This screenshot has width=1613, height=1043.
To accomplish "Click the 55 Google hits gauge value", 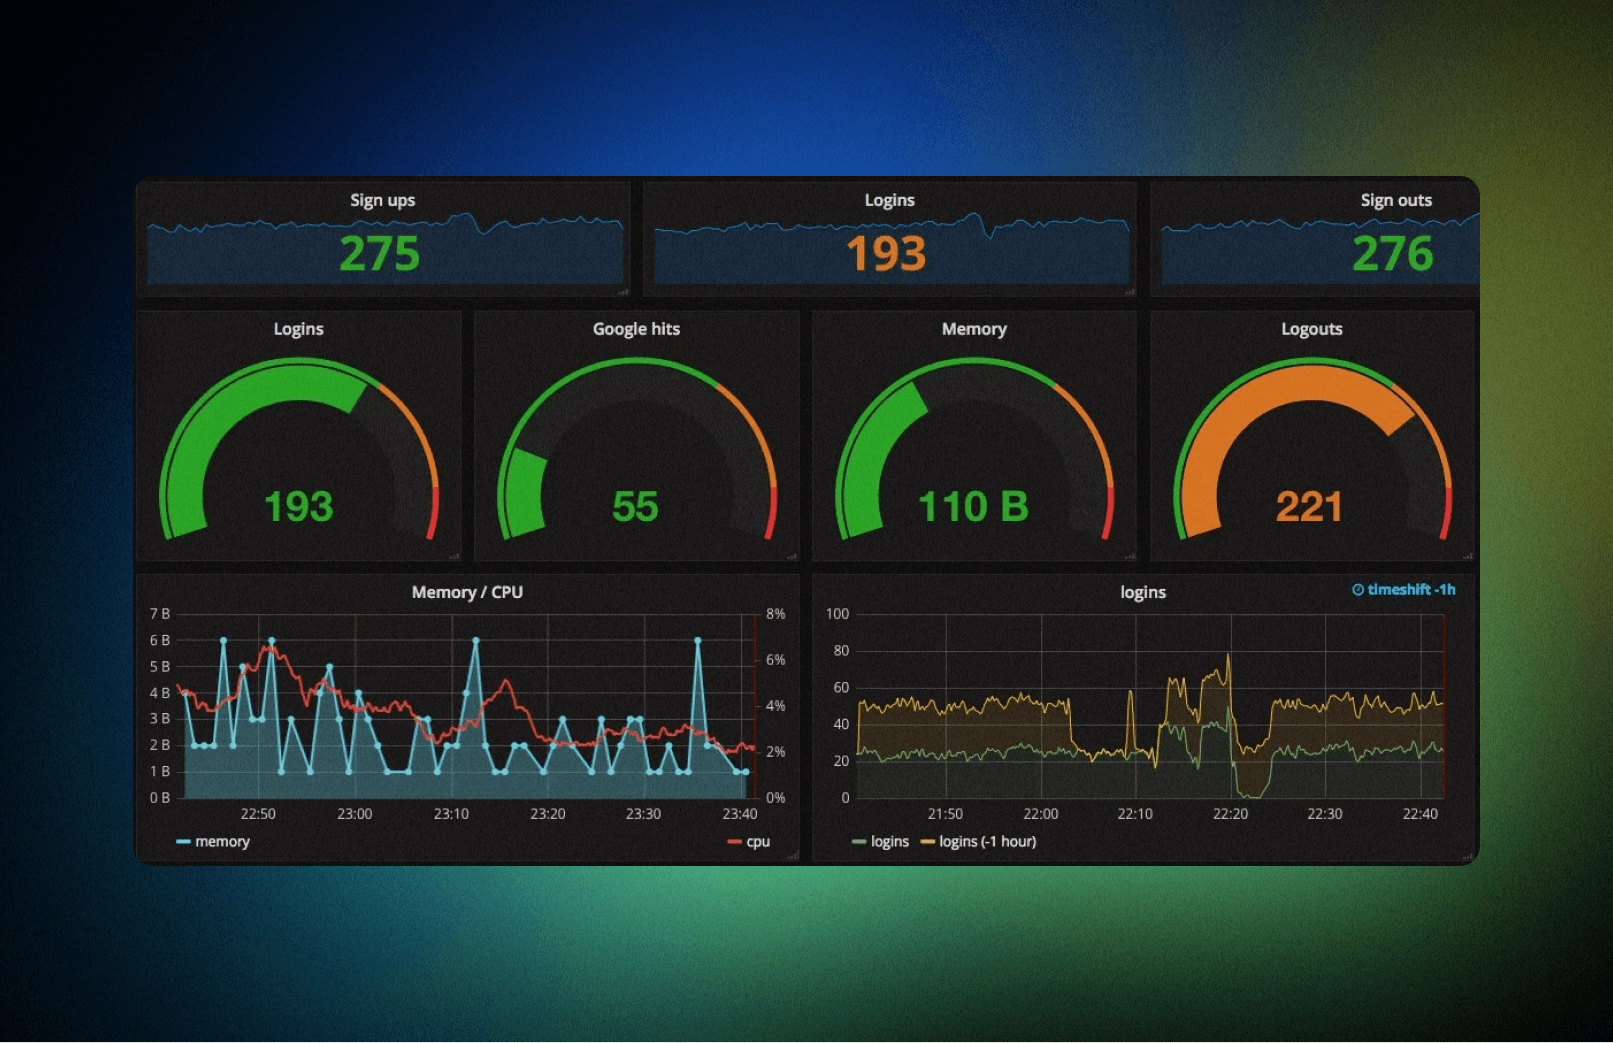I will pyautogui.click(x=635, y=507).
